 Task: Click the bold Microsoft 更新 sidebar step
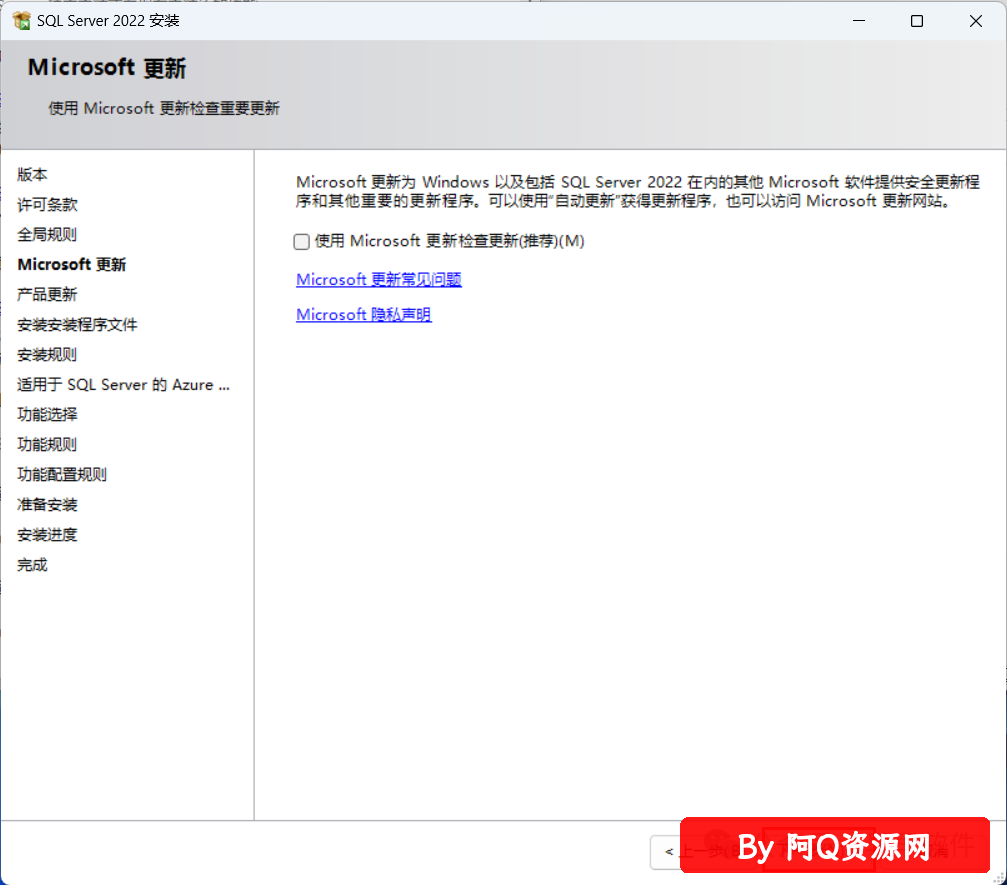click(72, 265)
